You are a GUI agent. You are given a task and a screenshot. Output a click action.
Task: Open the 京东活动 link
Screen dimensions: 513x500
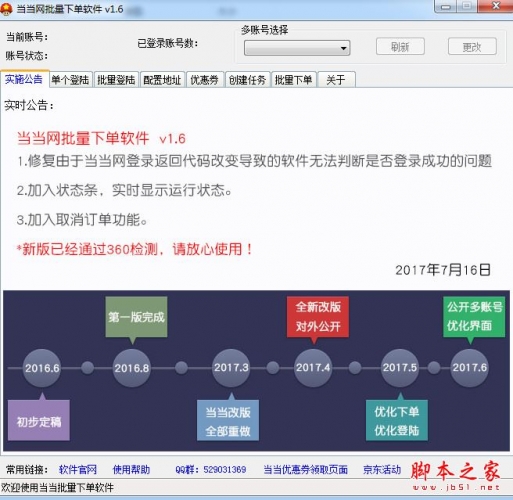pos(382,470)
